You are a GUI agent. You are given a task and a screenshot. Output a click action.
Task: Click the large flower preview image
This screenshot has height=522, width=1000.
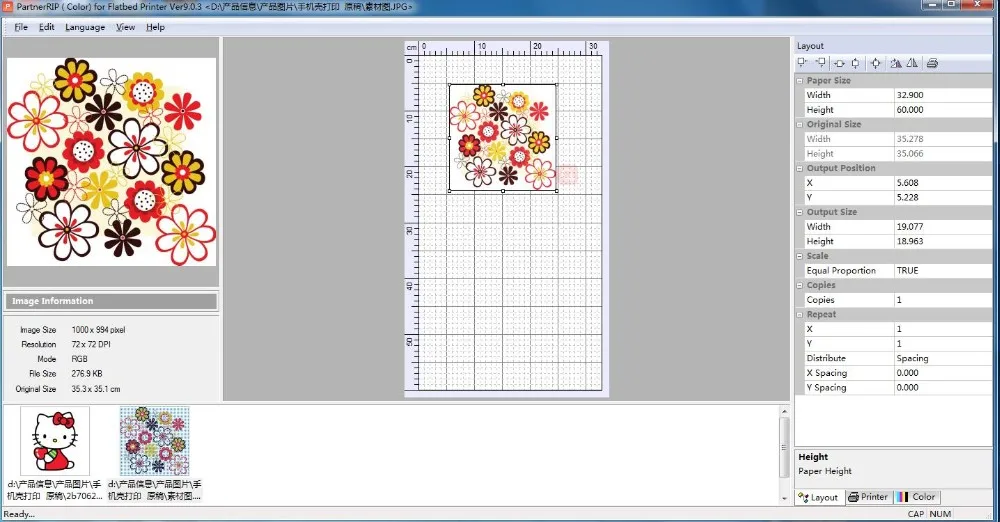(112, 162)
